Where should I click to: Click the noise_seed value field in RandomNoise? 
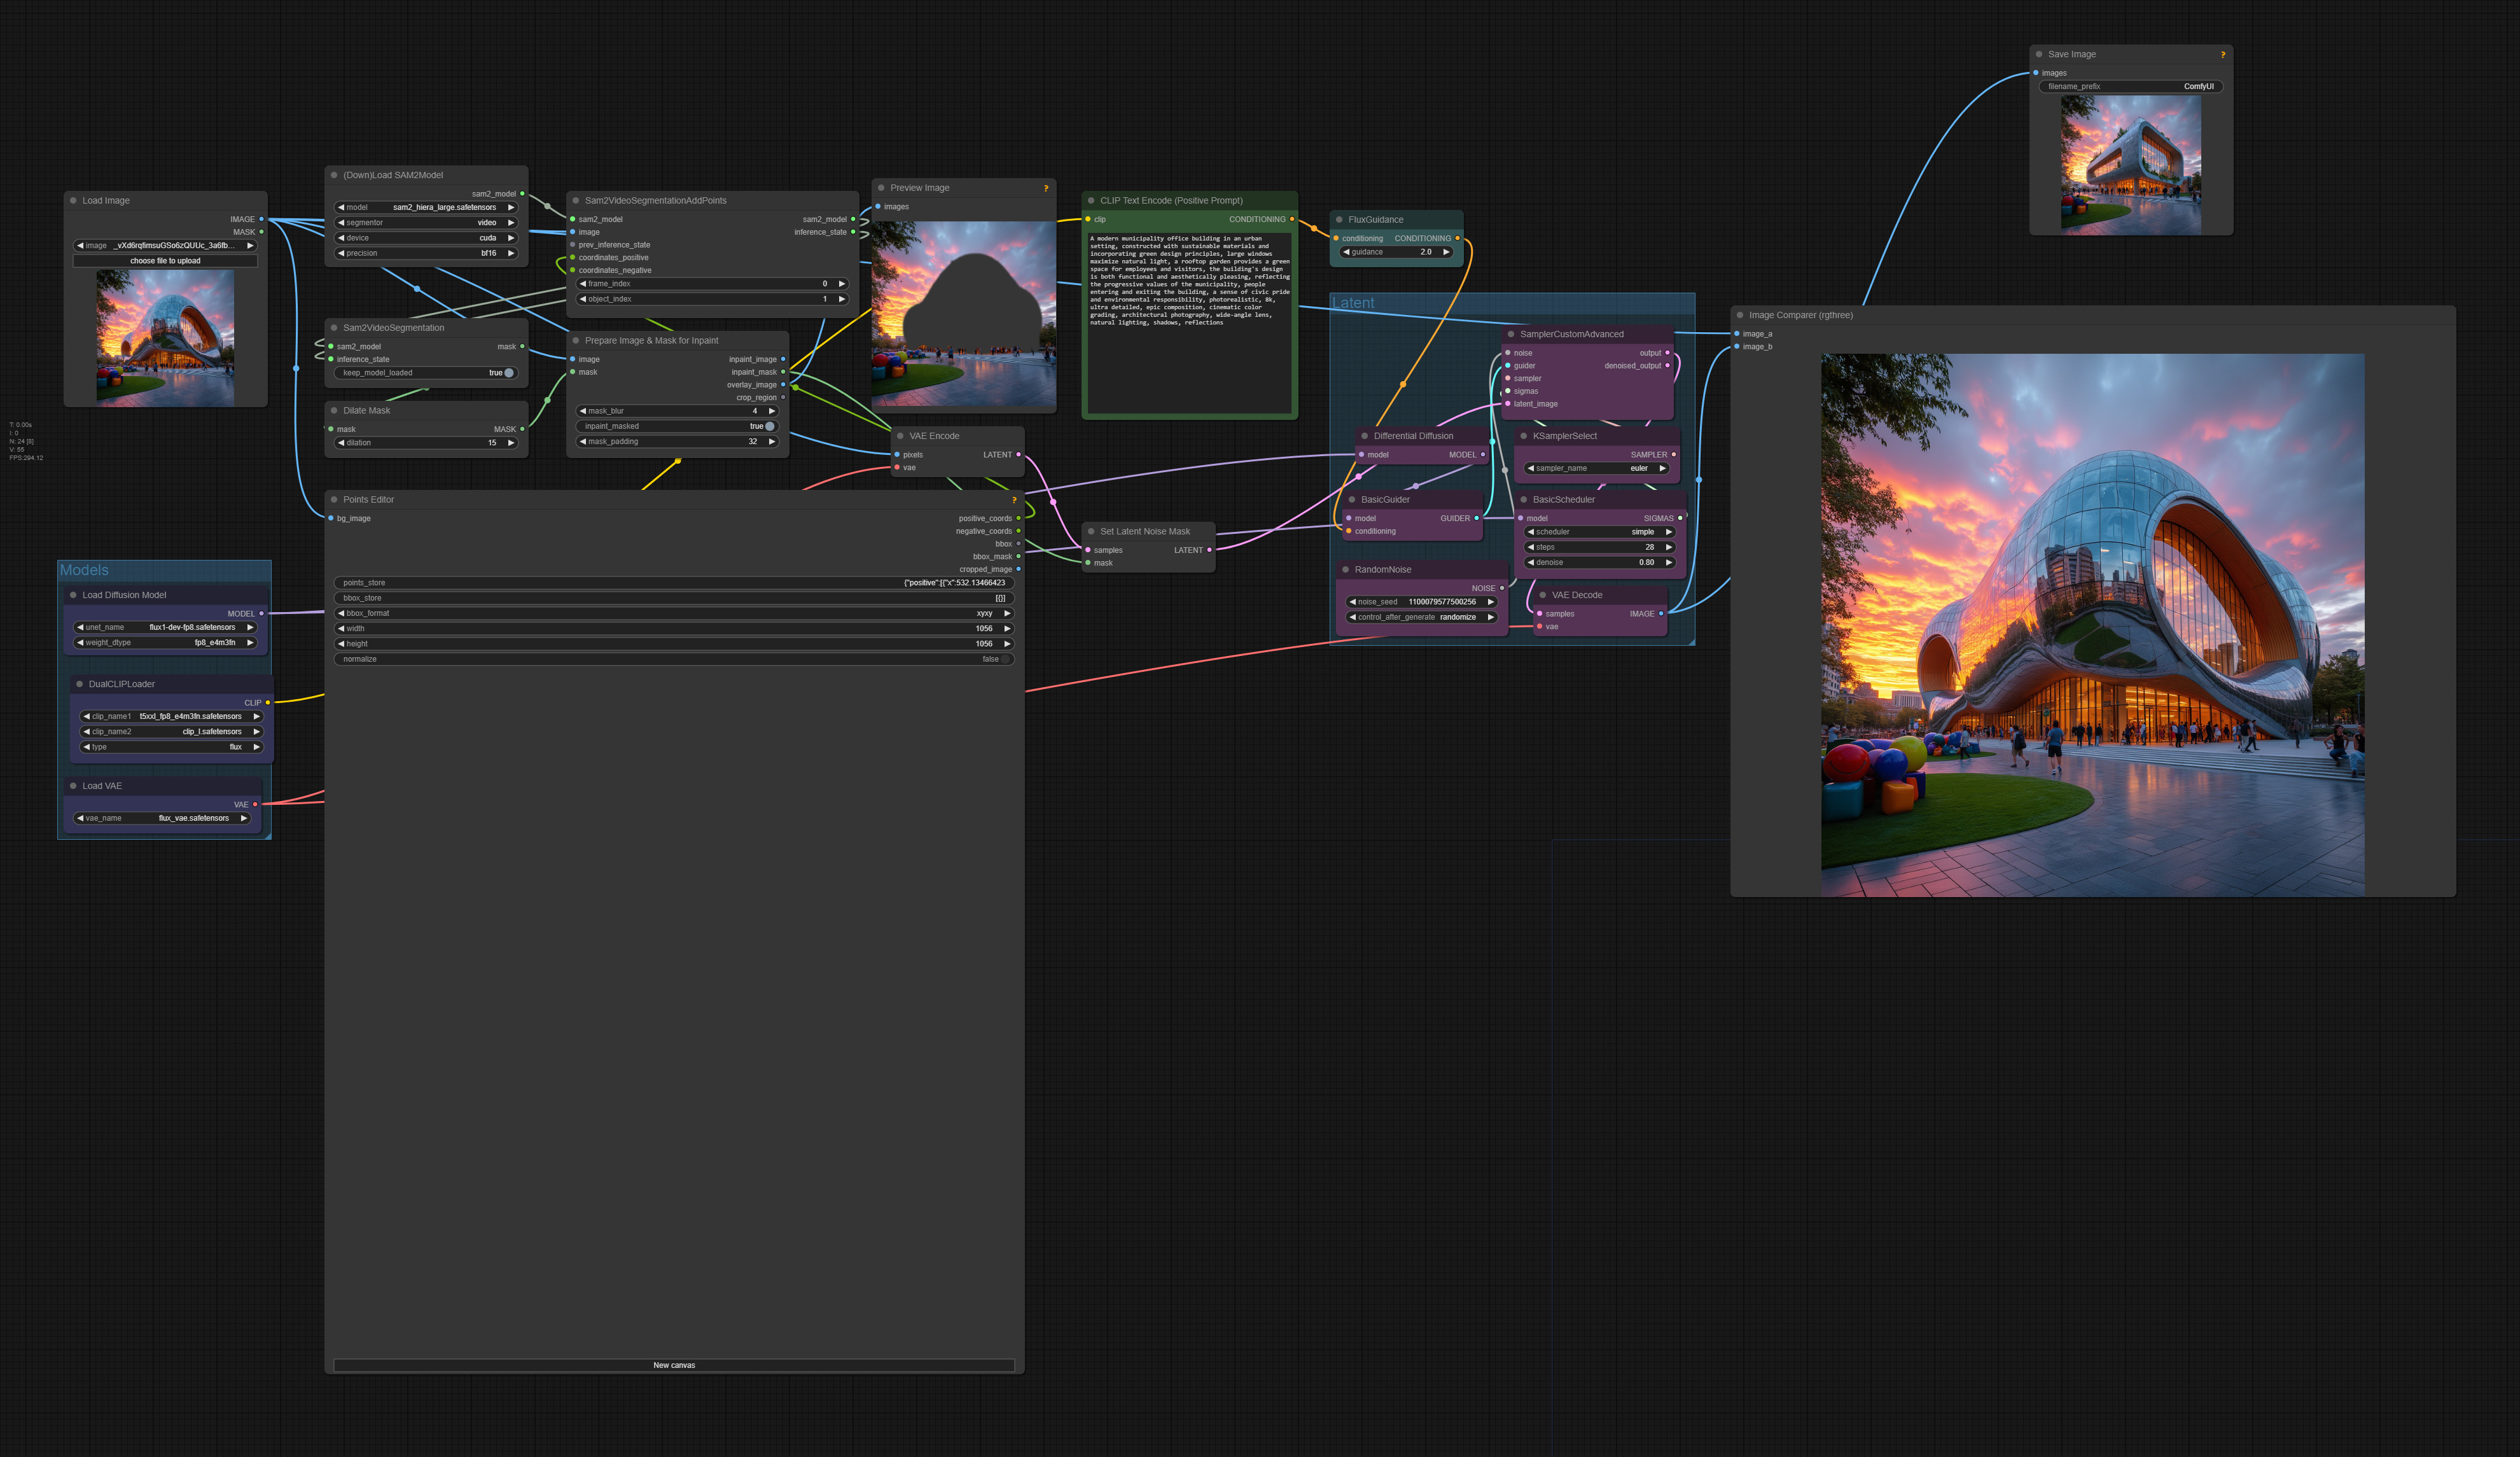pos(1440,602)
